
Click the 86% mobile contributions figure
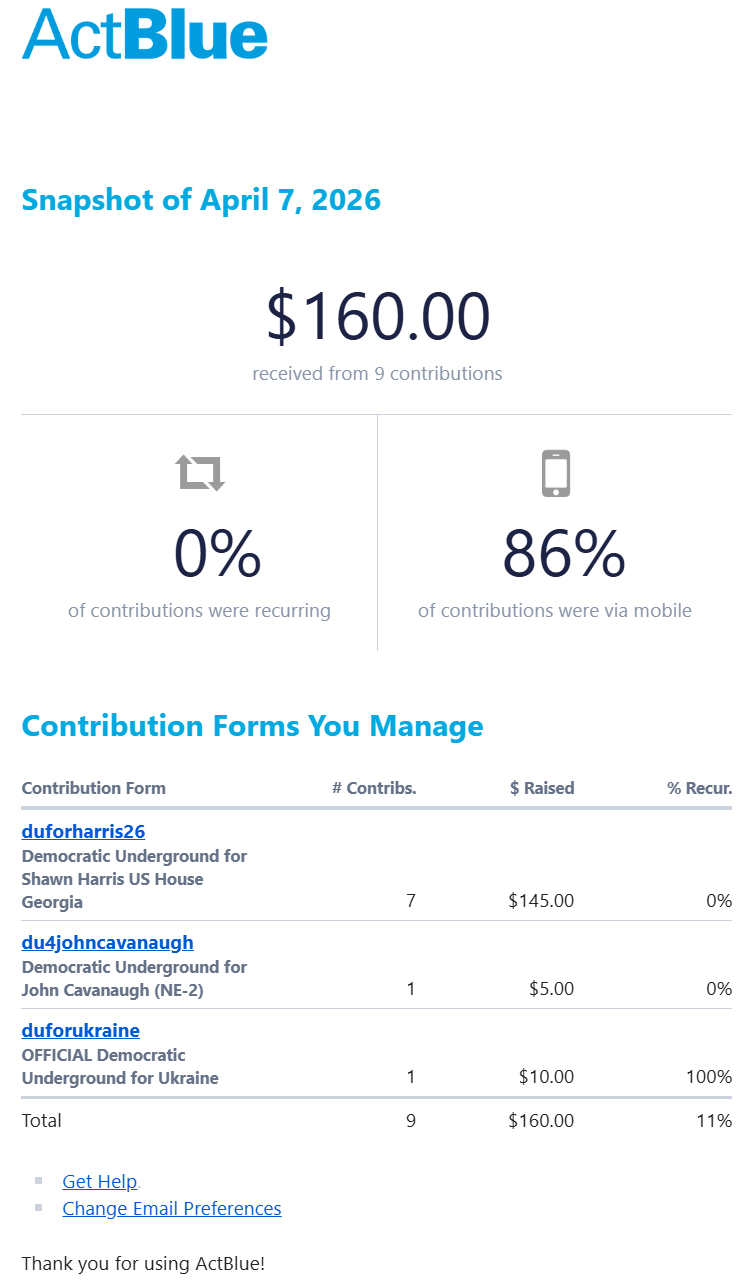564,554
